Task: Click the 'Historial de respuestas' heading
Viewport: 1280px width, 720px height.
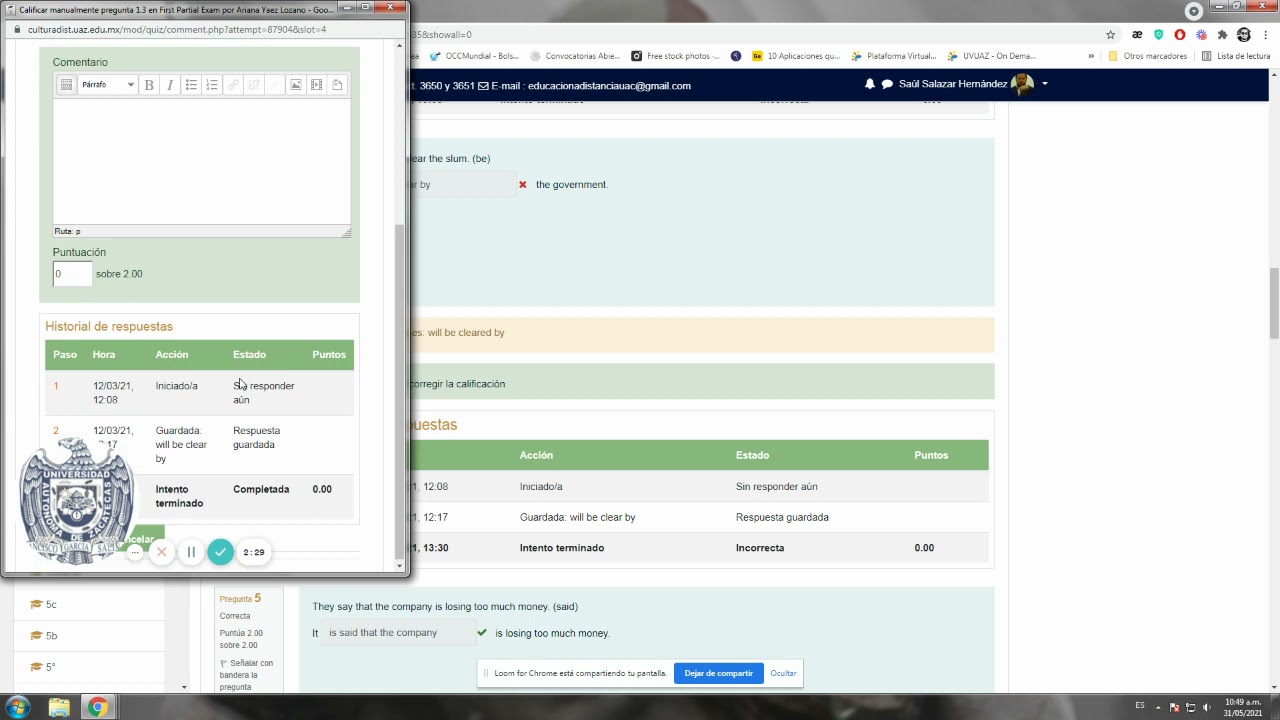Action: [x=109, y=326]
